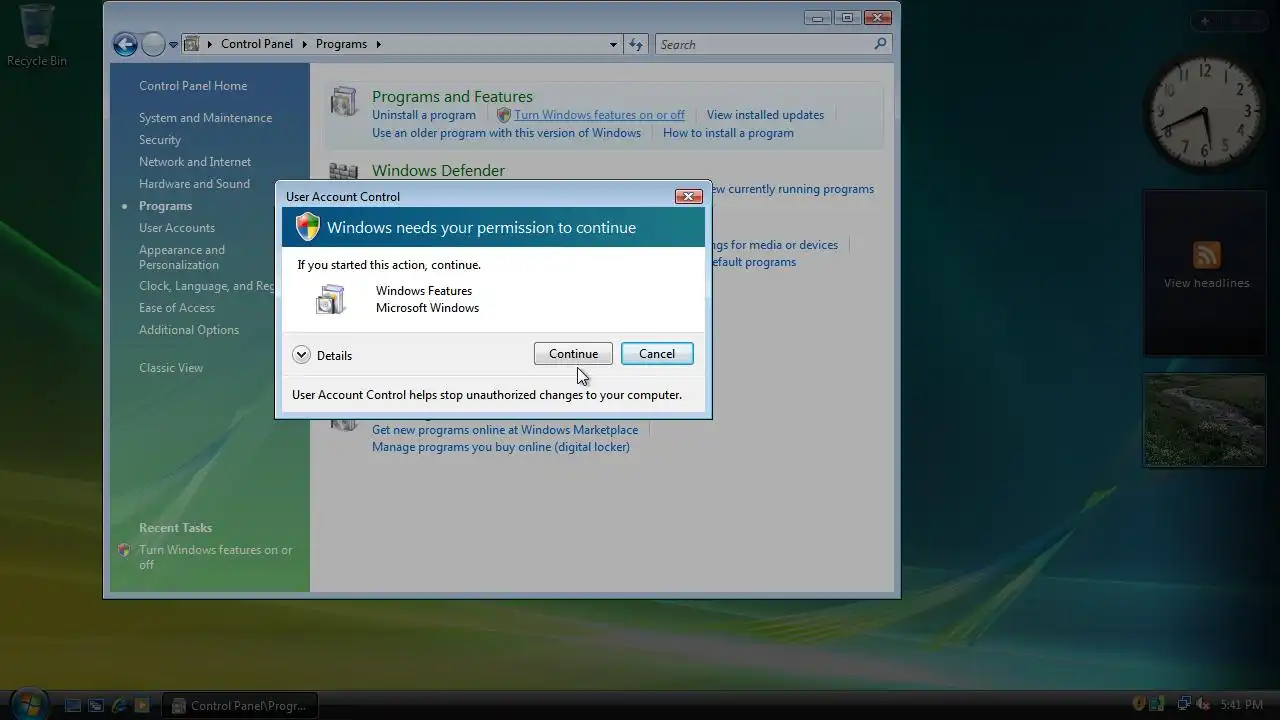Click the forward arrow in Control Panel
1280x720 pixels.
click(153, 44)
